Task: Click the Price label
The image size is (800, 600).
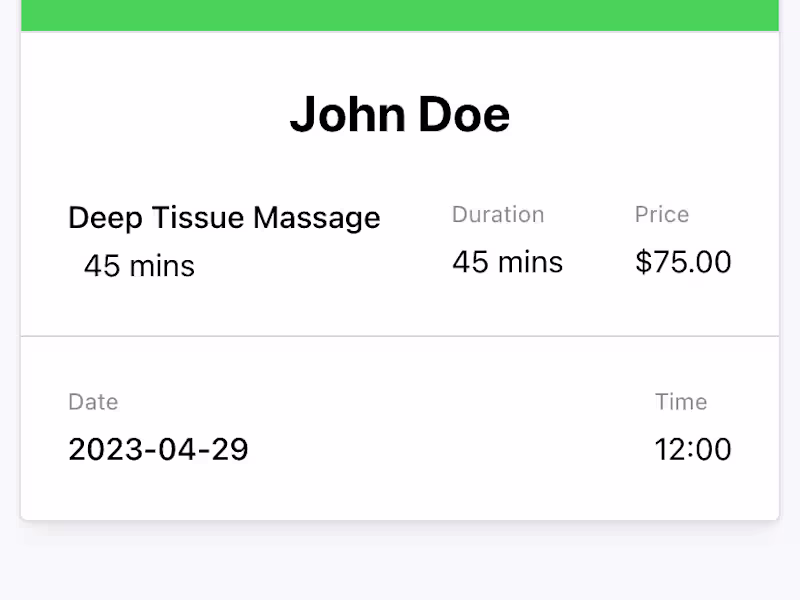Action: click(662, 215)
